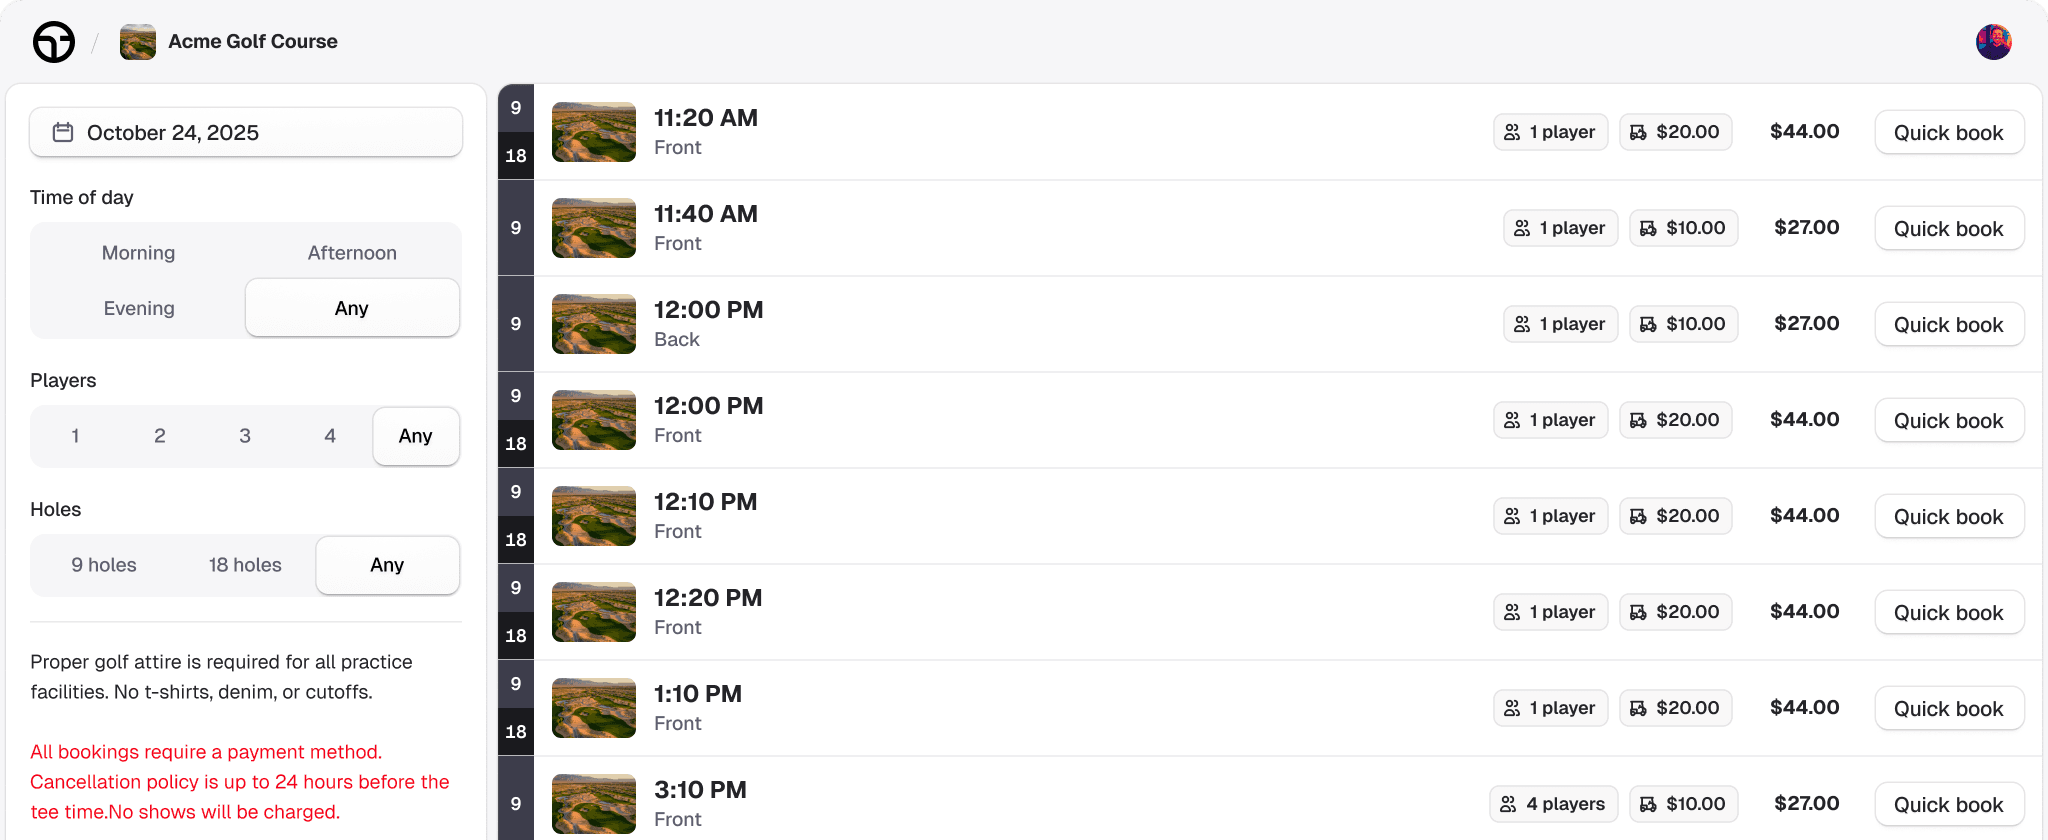Click the Acme logo icon top-left
The width and height of the screenshot is (2048, 840).
click(55, 41)
